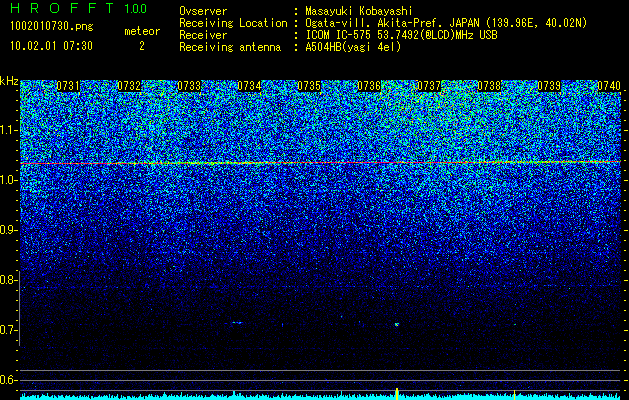Click the red carrier line in the spectrogram
This screenshot has width=629, height=400.
pyautogui.click(x=321, y=163)
